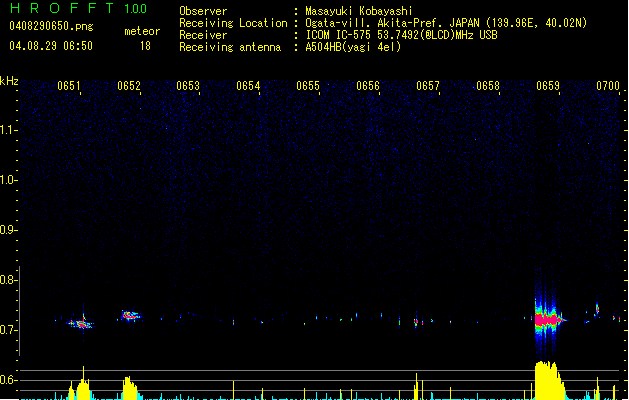
Task: Click the 0656 time marker
Action: pos(368,86)
